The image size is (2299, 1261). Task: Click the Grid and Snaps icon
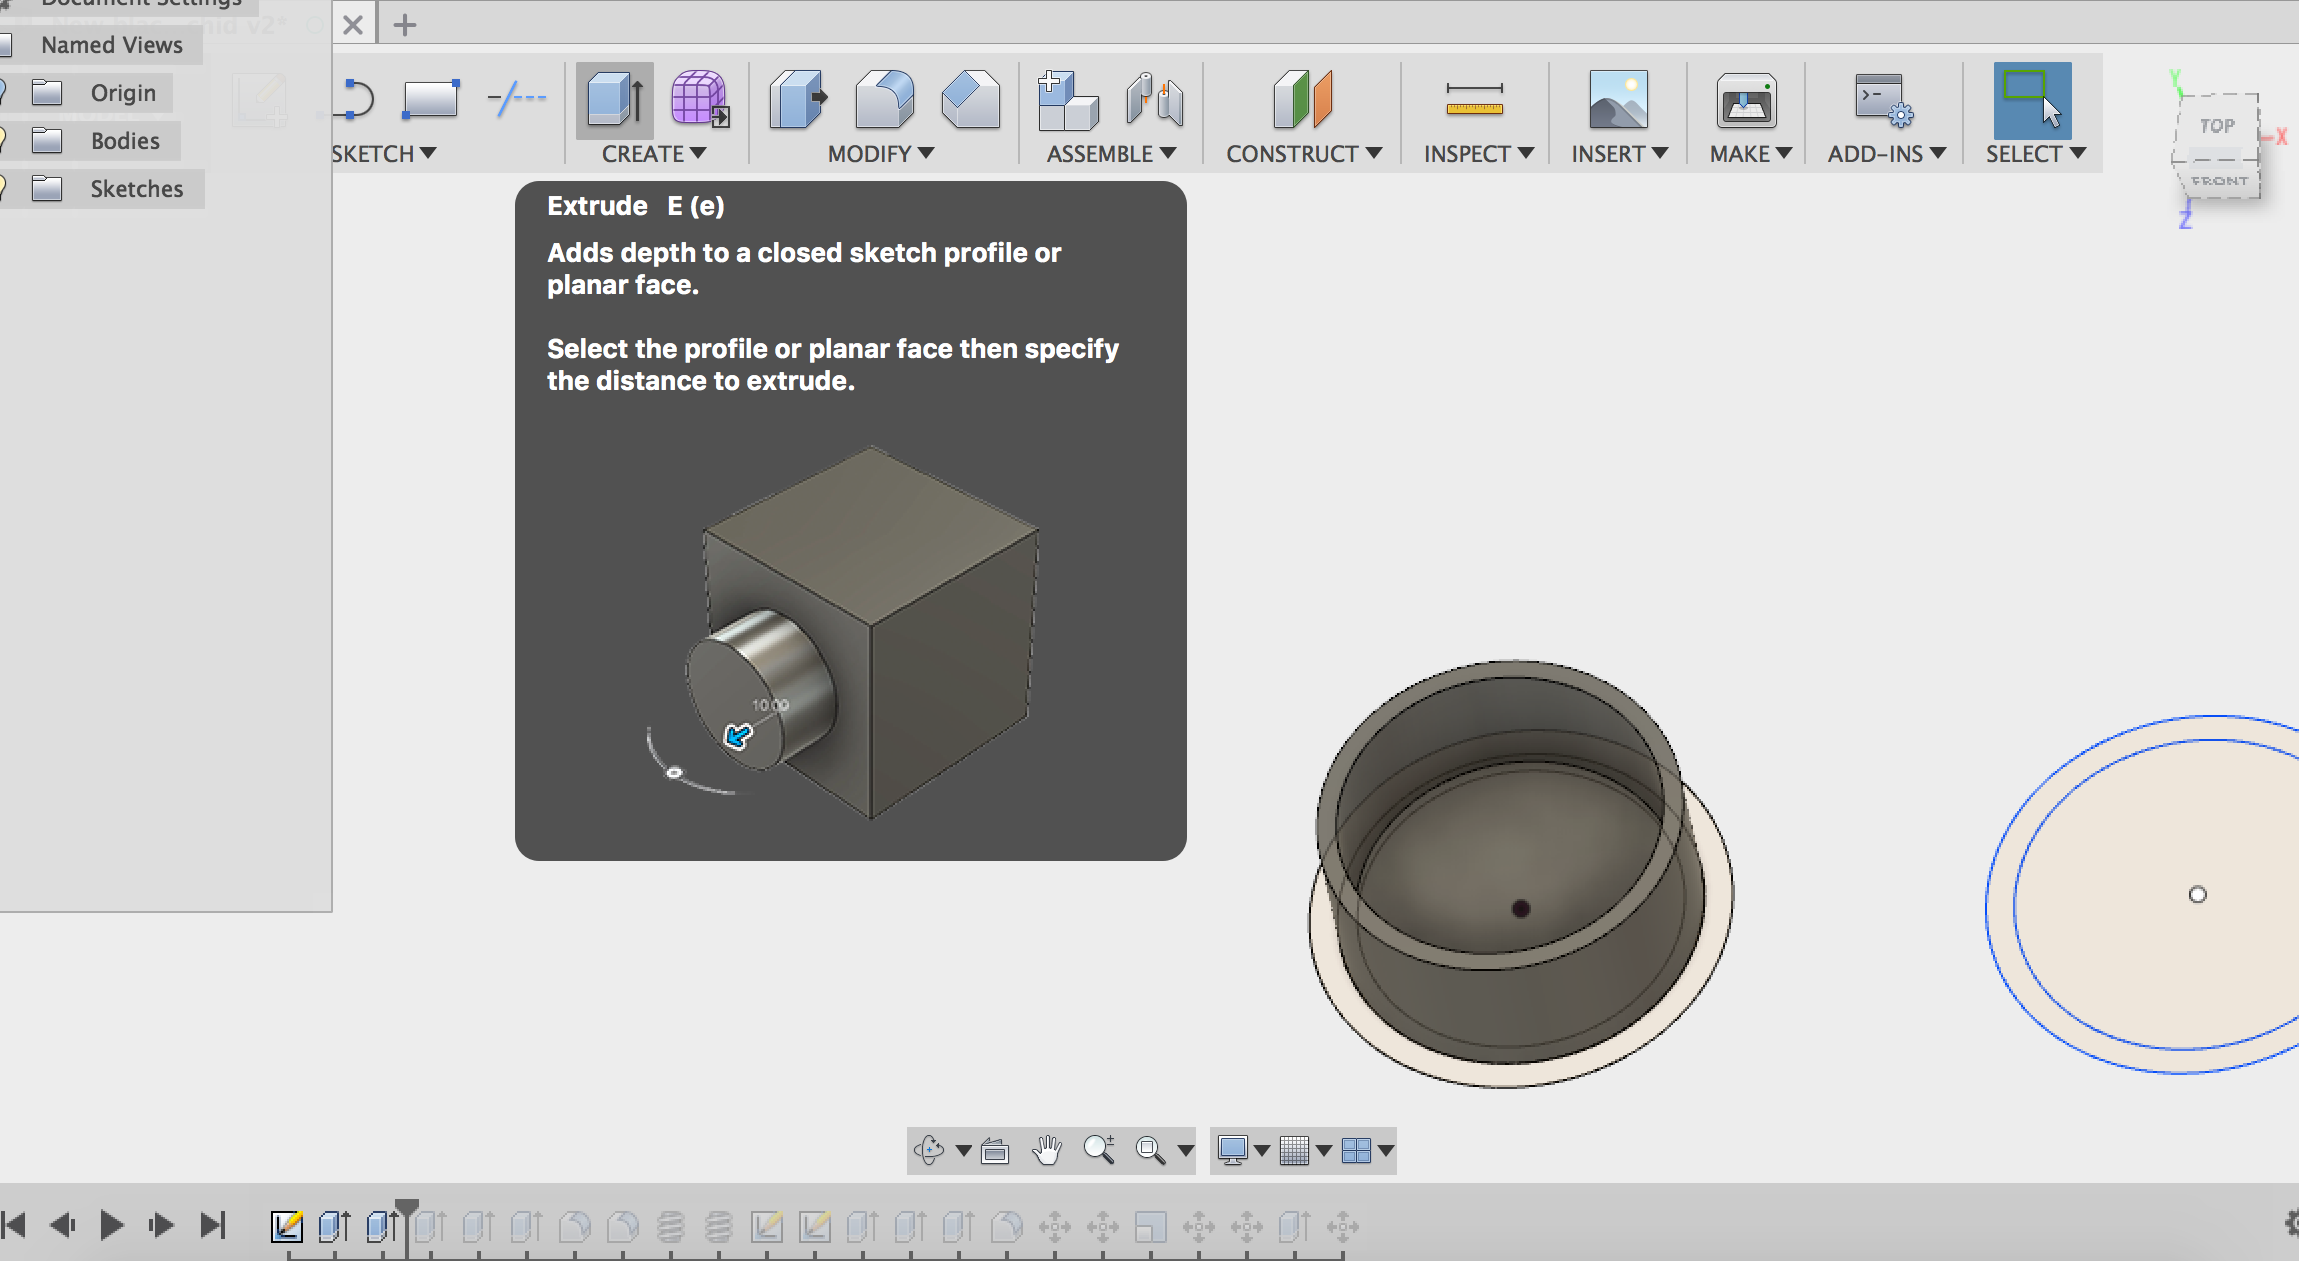click(1294, 1150)
